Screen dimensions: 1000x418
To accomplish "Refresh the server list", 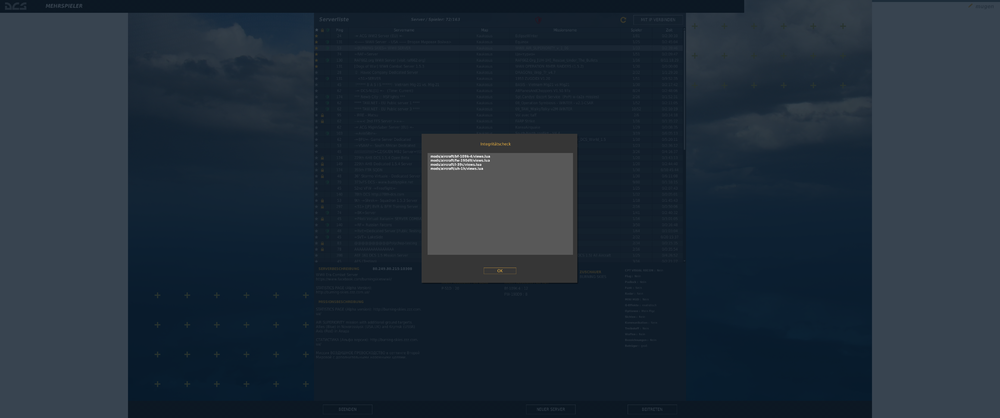I will pyautogui.click(x=623, y=20).
